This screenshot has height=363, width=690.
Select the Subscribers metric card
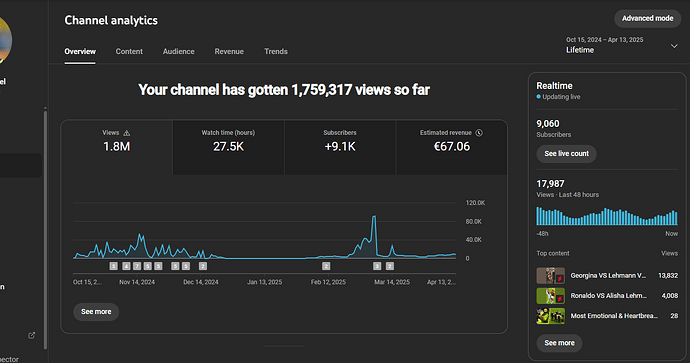point(340,147)
